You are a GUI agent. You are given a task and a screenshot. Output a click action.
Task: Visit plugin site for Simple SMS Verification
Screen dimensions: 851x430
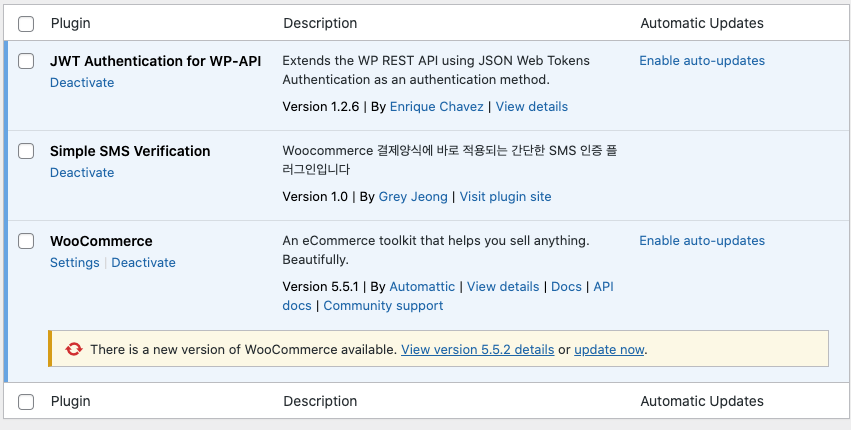(x=505, y=197)
